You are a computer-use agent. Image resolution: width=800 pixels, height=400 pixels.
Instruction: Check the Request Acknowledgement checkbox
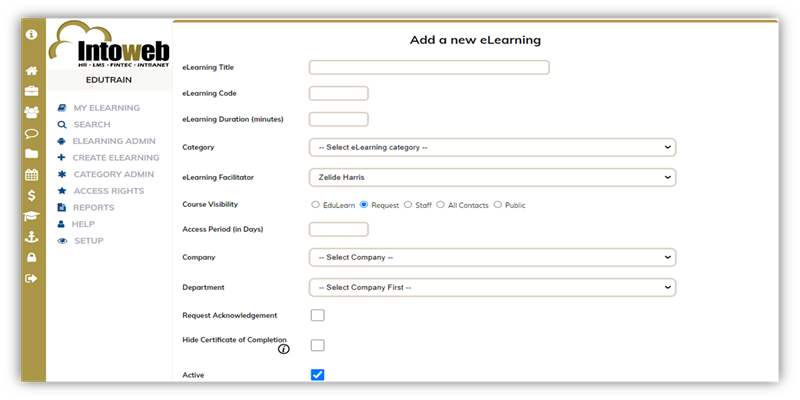coord(317,315)
